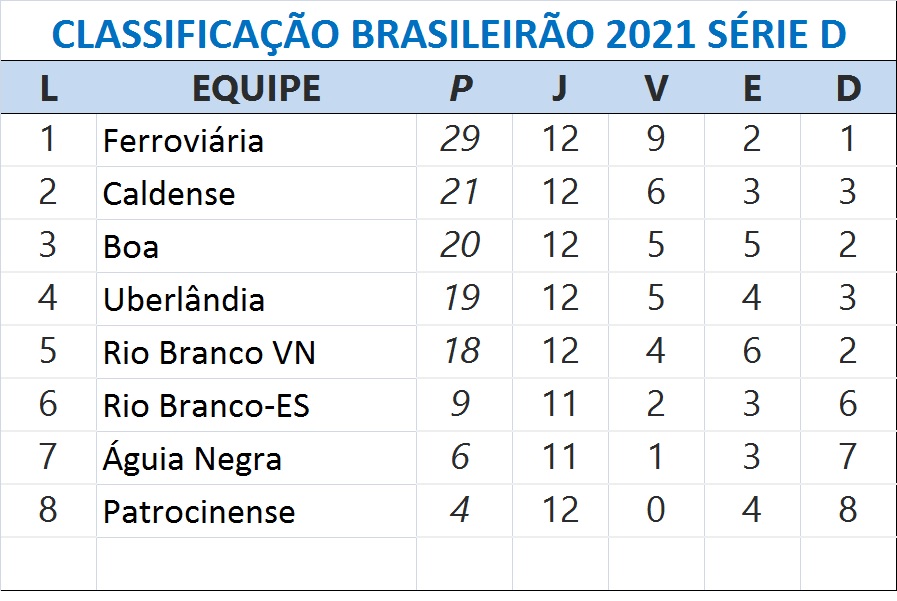Click the Águia Negra team cell
897x601 pixels.
click(x=192, y=459)
